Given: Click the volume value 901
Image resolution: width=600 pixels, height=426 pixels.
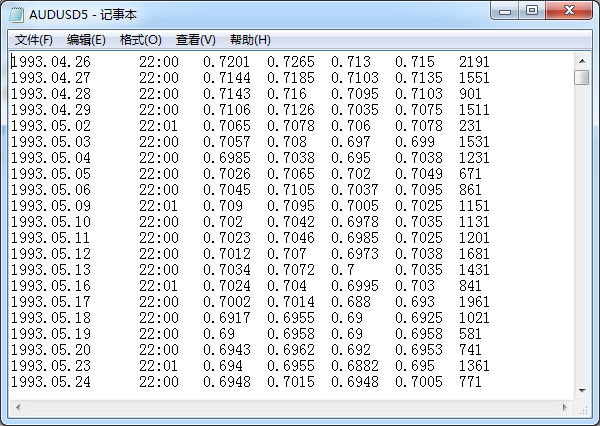Looking at the screenshot, I should click(470, 94).
